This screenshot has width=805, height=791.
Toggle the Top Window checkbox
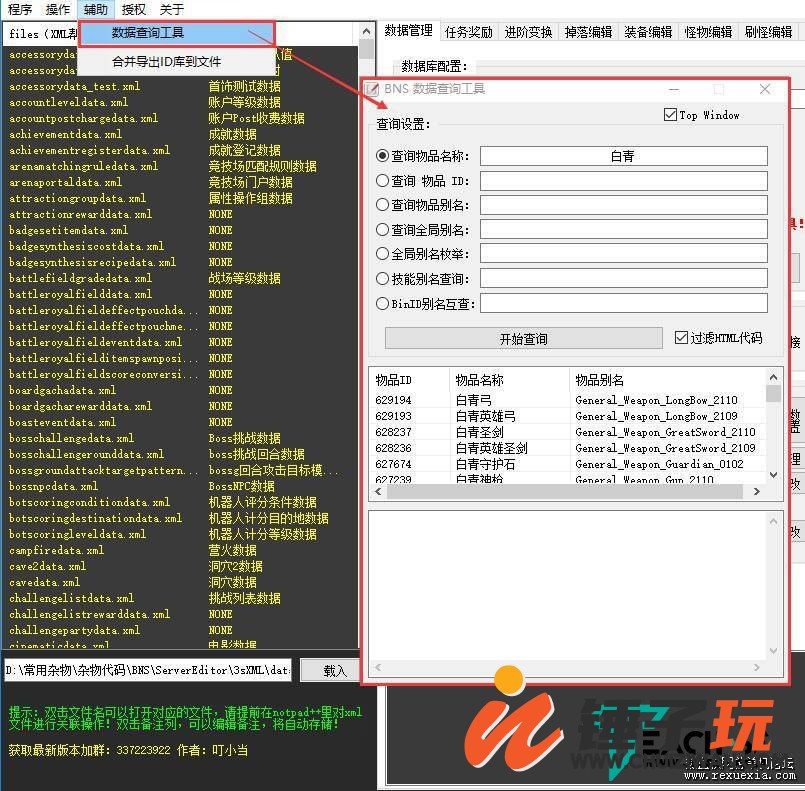(670, 114)
